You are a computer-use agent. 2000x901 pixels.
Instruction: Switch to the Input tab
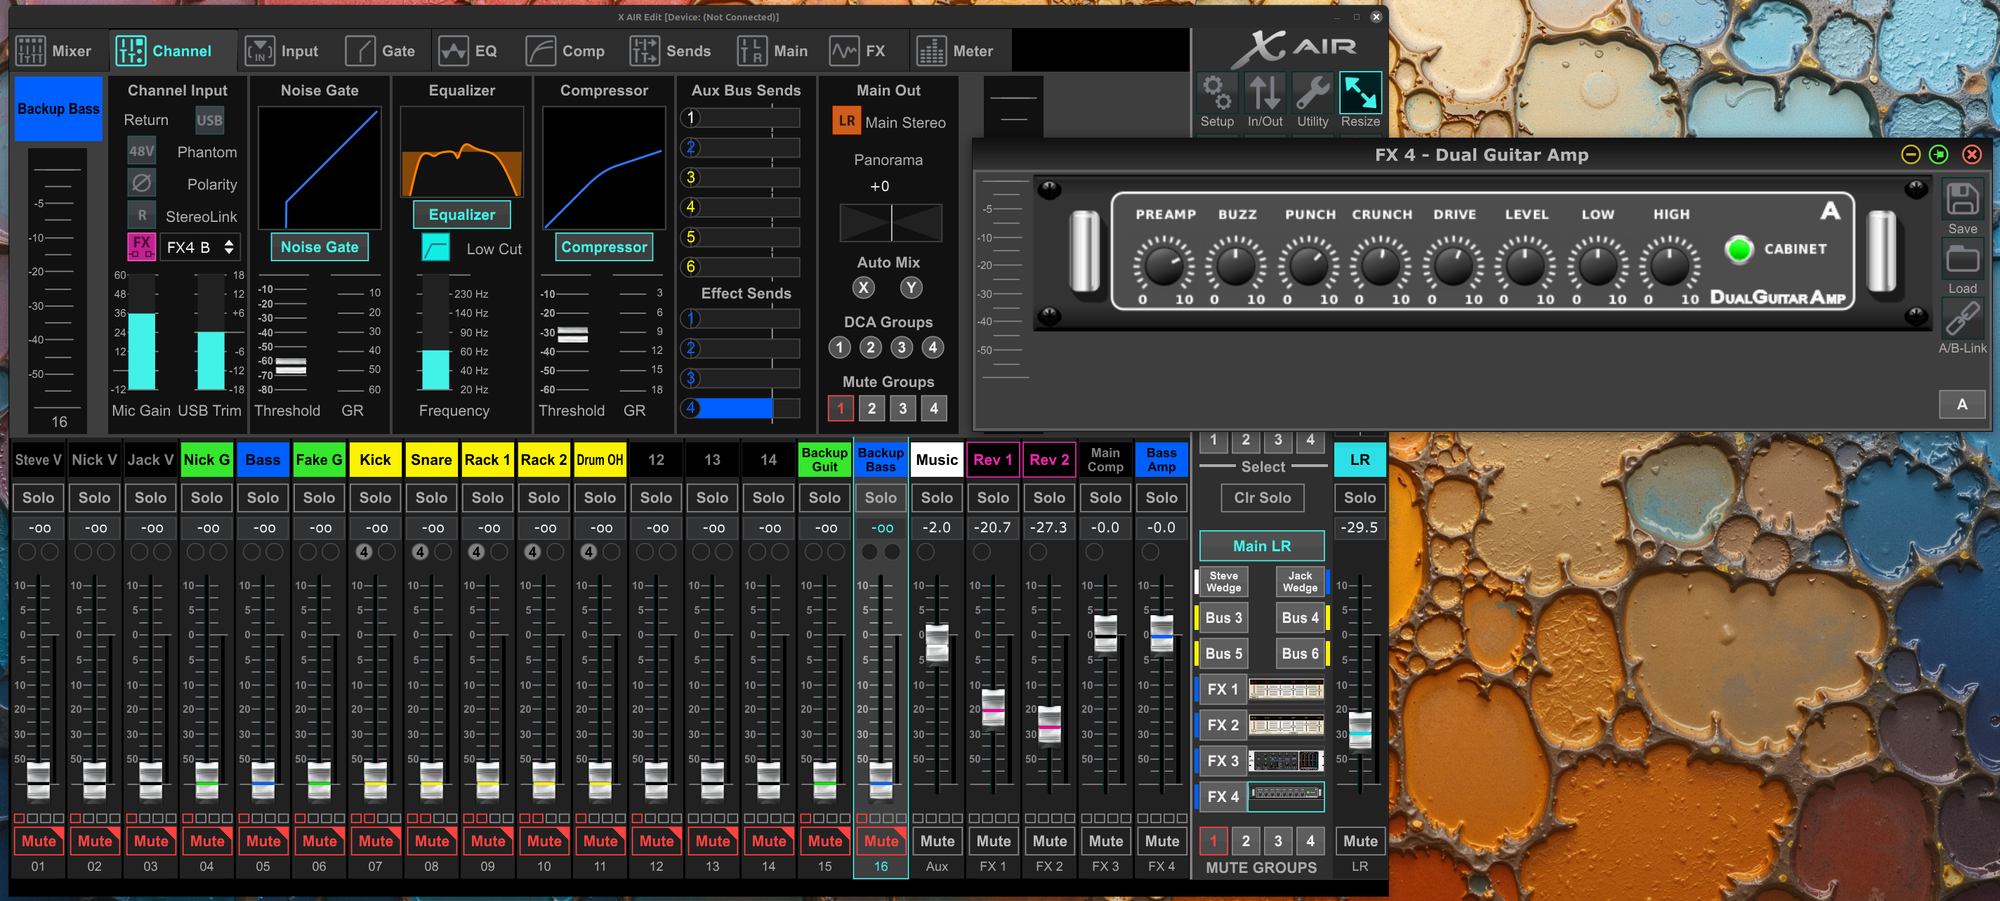coord(282,51)
